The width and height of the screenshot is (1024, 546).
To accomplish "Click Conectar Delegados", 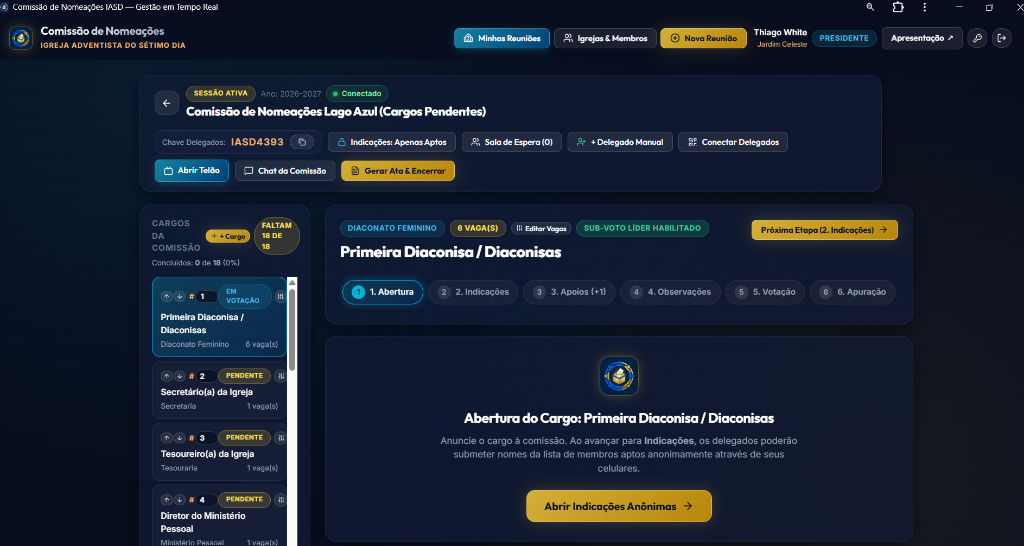I will coord(733,142).
